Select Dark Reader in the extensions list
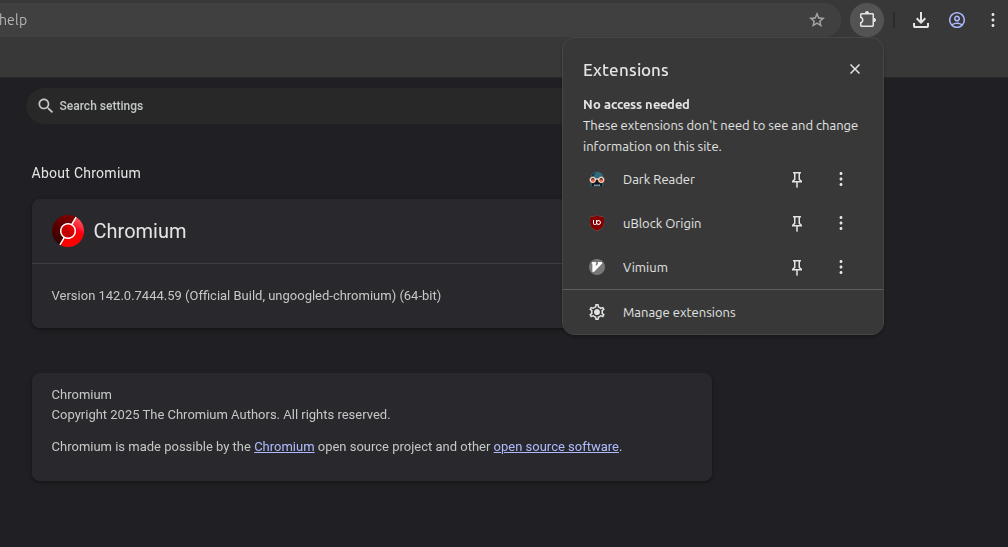The height and width of the screenshot is (547, 1008). [658, 179]
